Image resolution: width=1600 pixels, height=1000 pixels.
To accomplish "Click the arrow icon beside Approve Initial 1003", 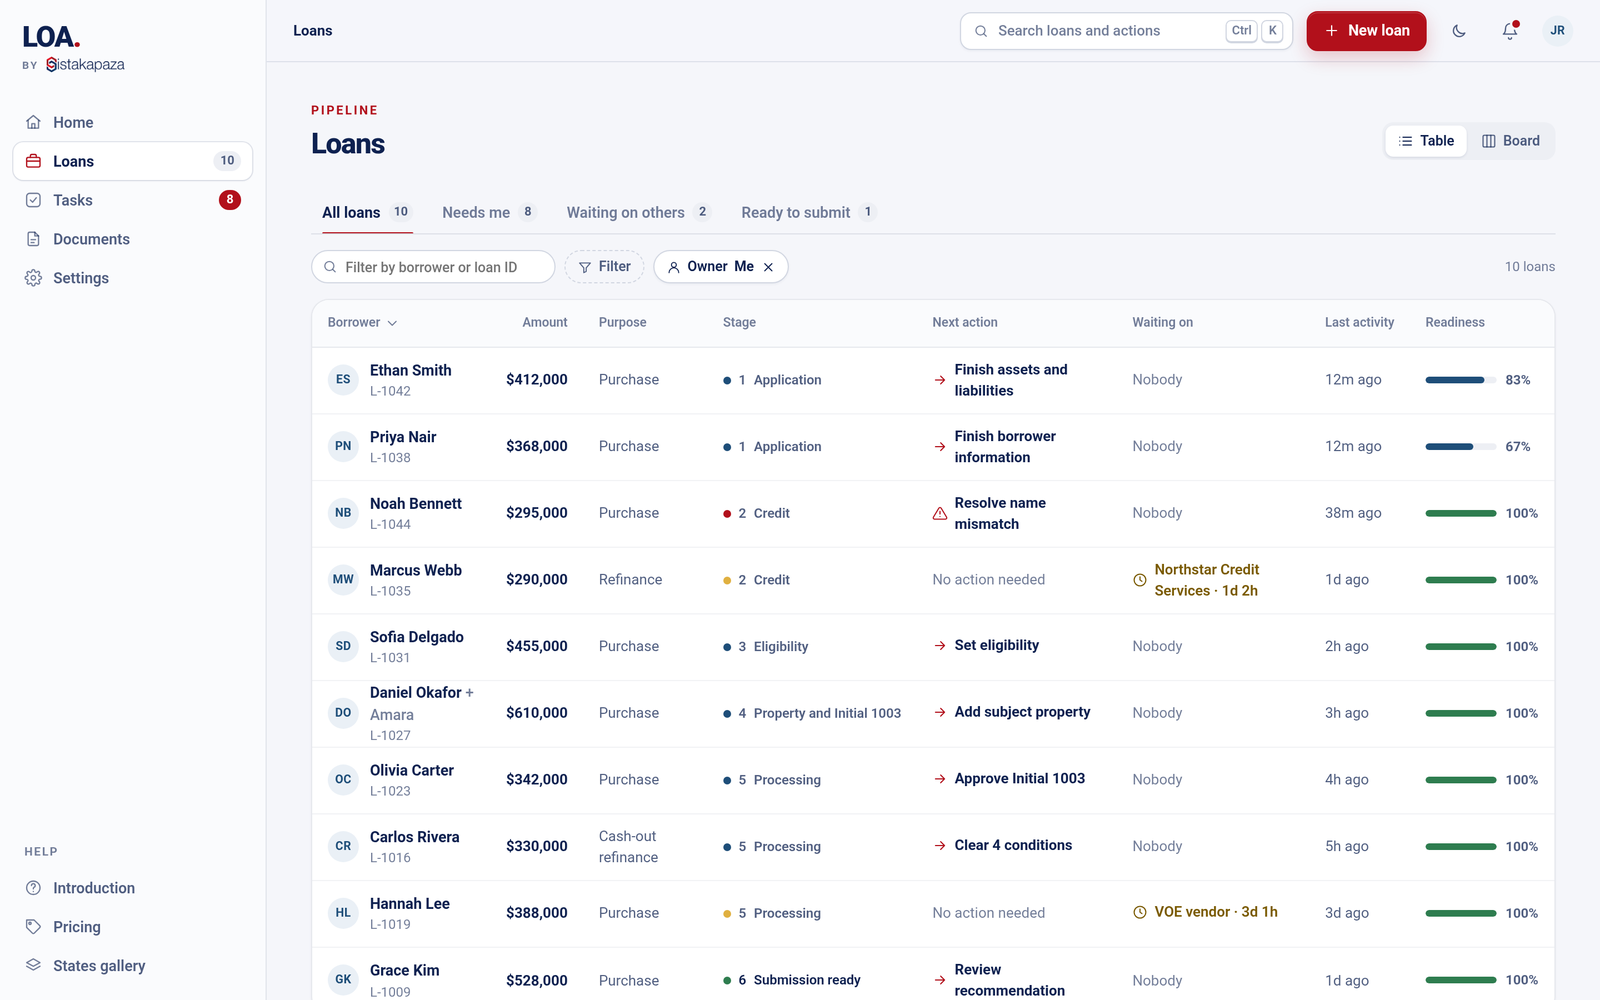I will 940,779.
